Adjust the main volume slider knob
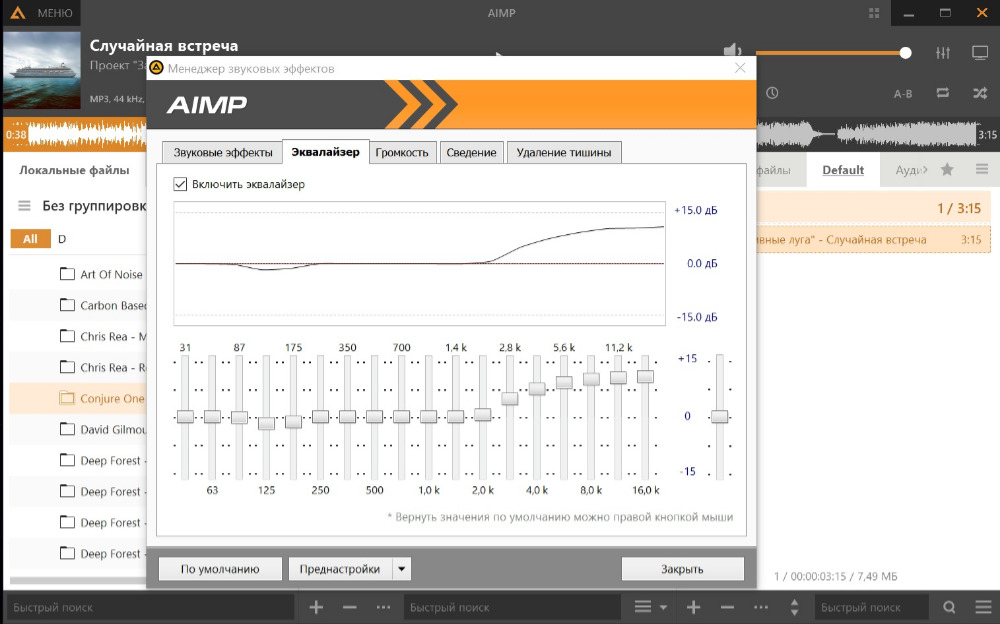This screenshot has height=624, width=1000. (x=905, y=53)
